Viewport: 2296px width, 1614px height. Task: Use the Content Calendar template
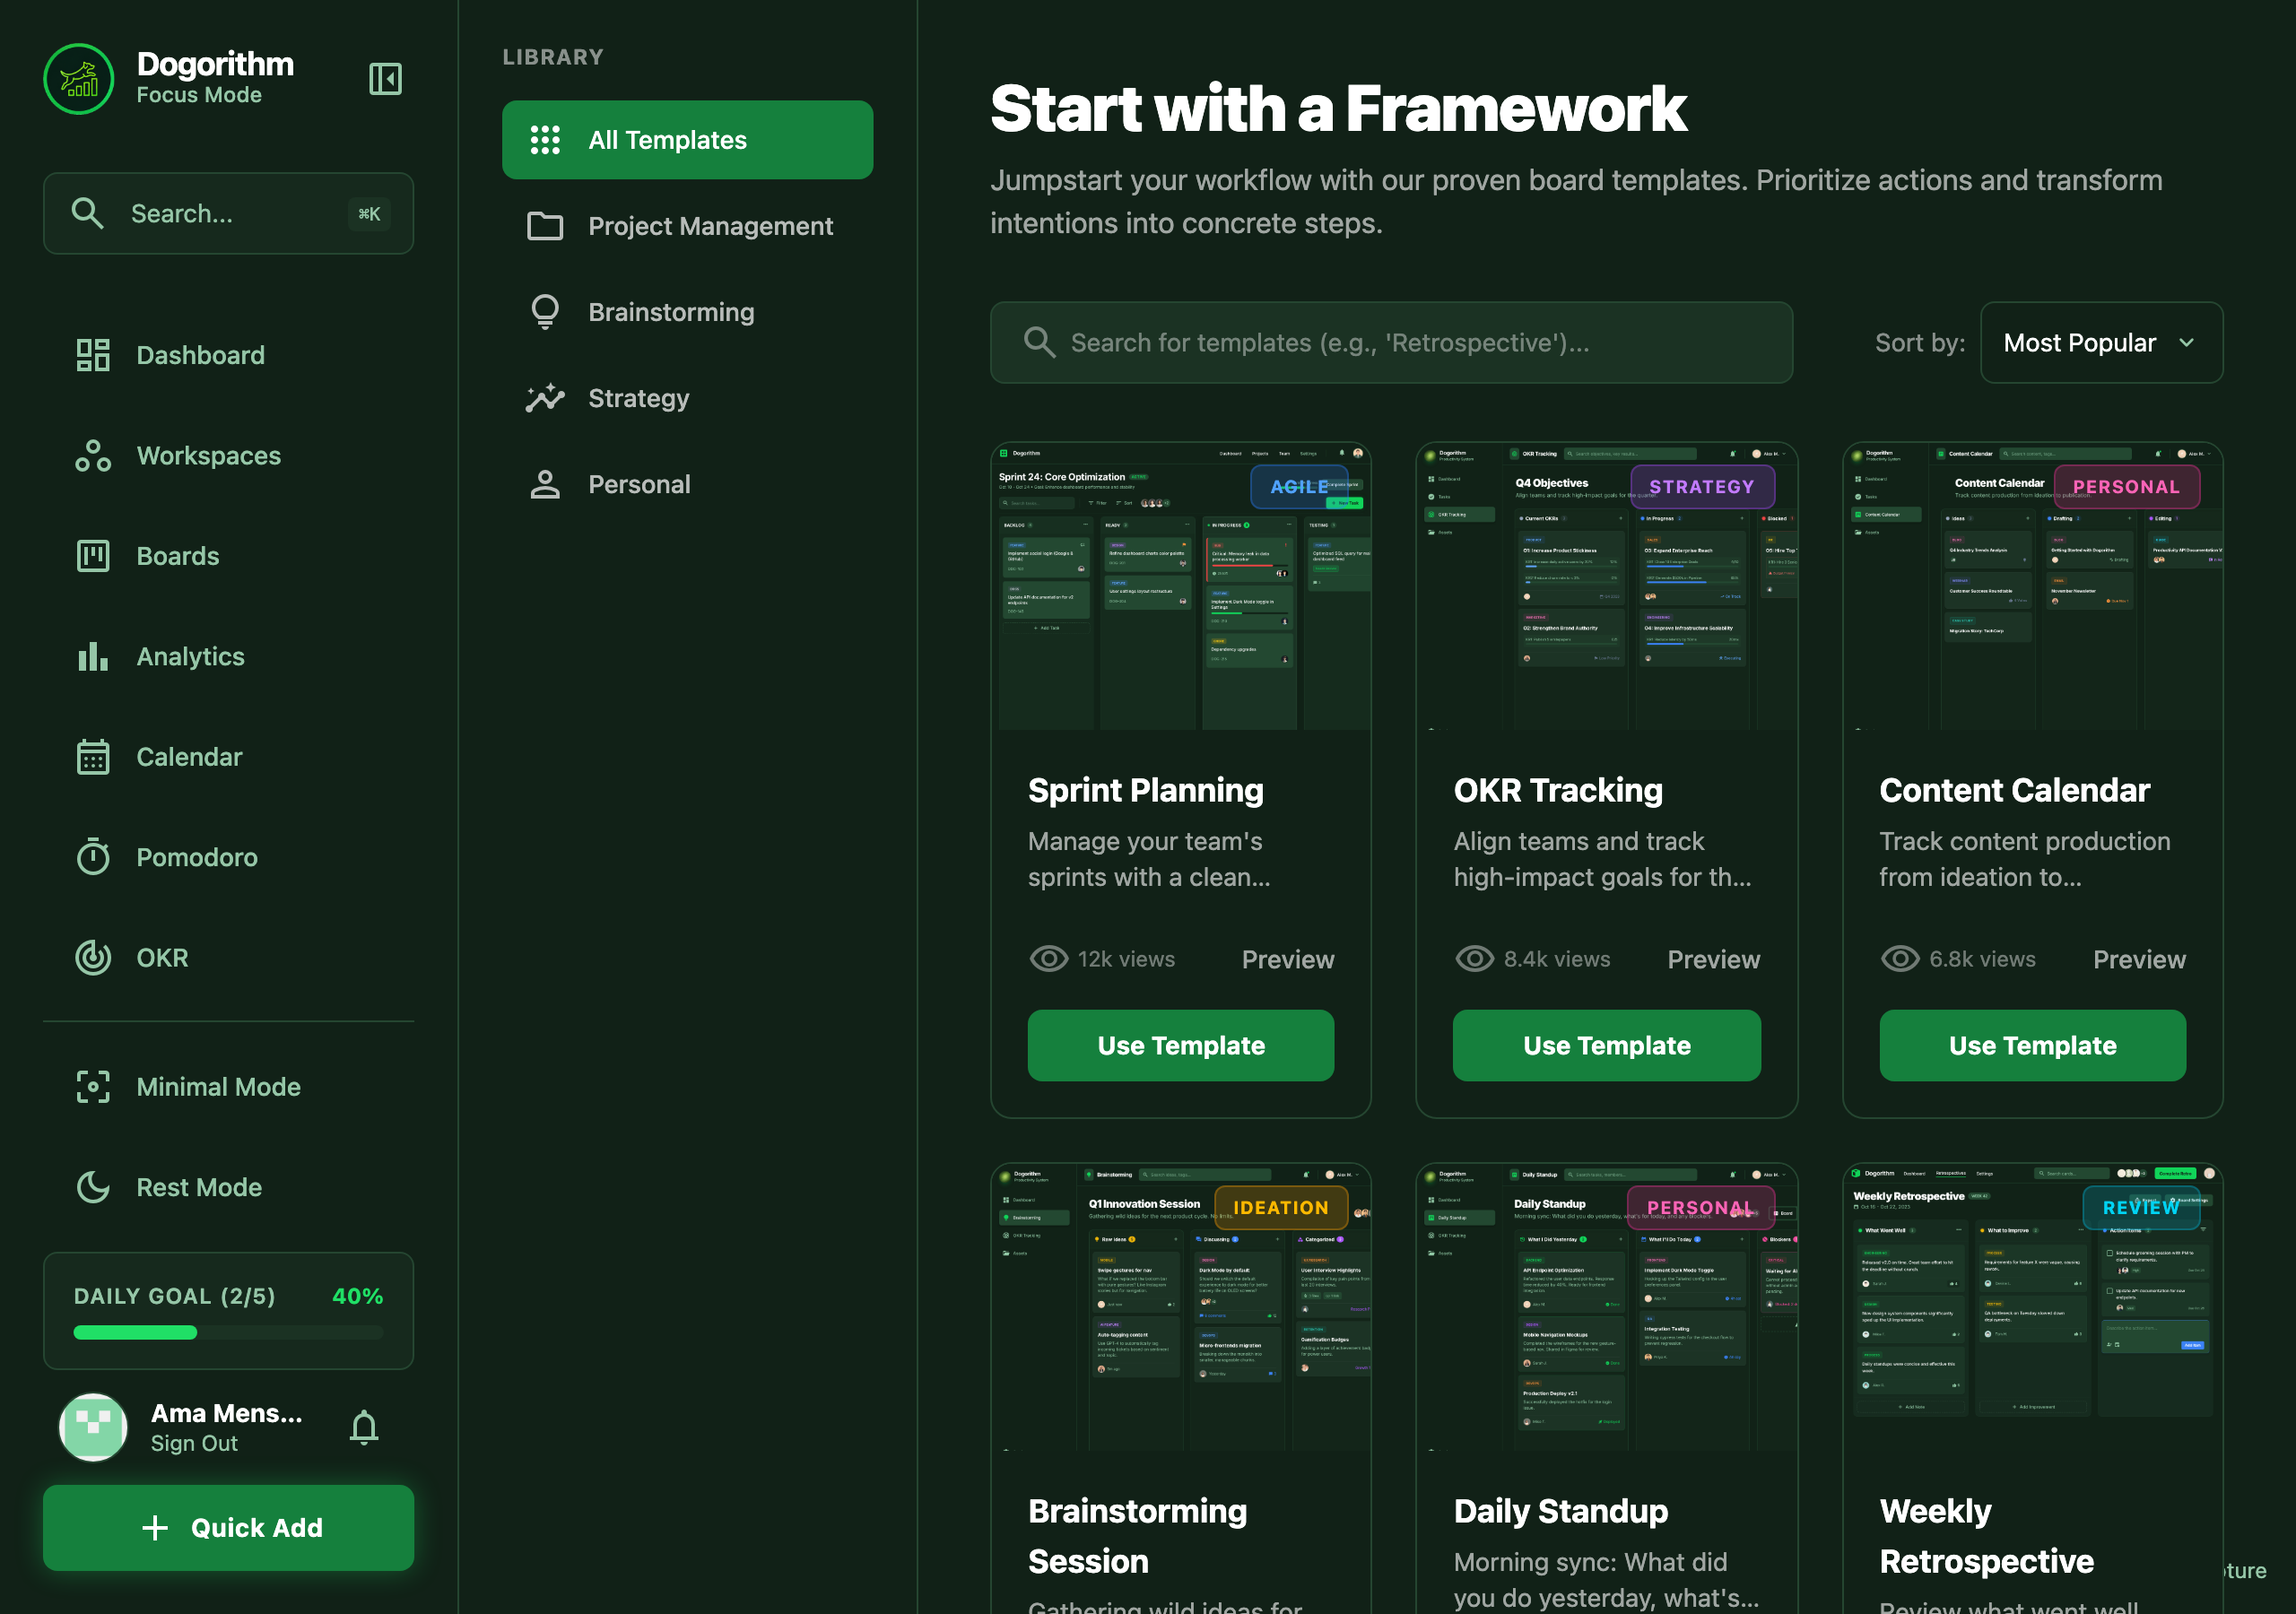[x=2032, y=1045]
